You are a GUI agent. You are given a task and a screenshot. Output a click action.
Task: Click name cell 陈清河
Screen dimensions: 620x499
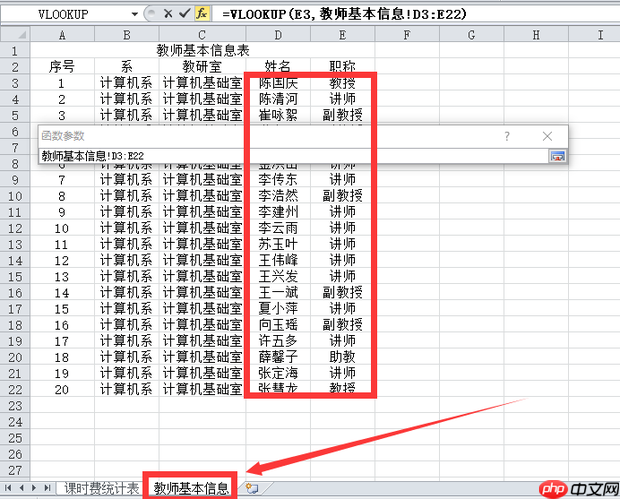point(278,99)
